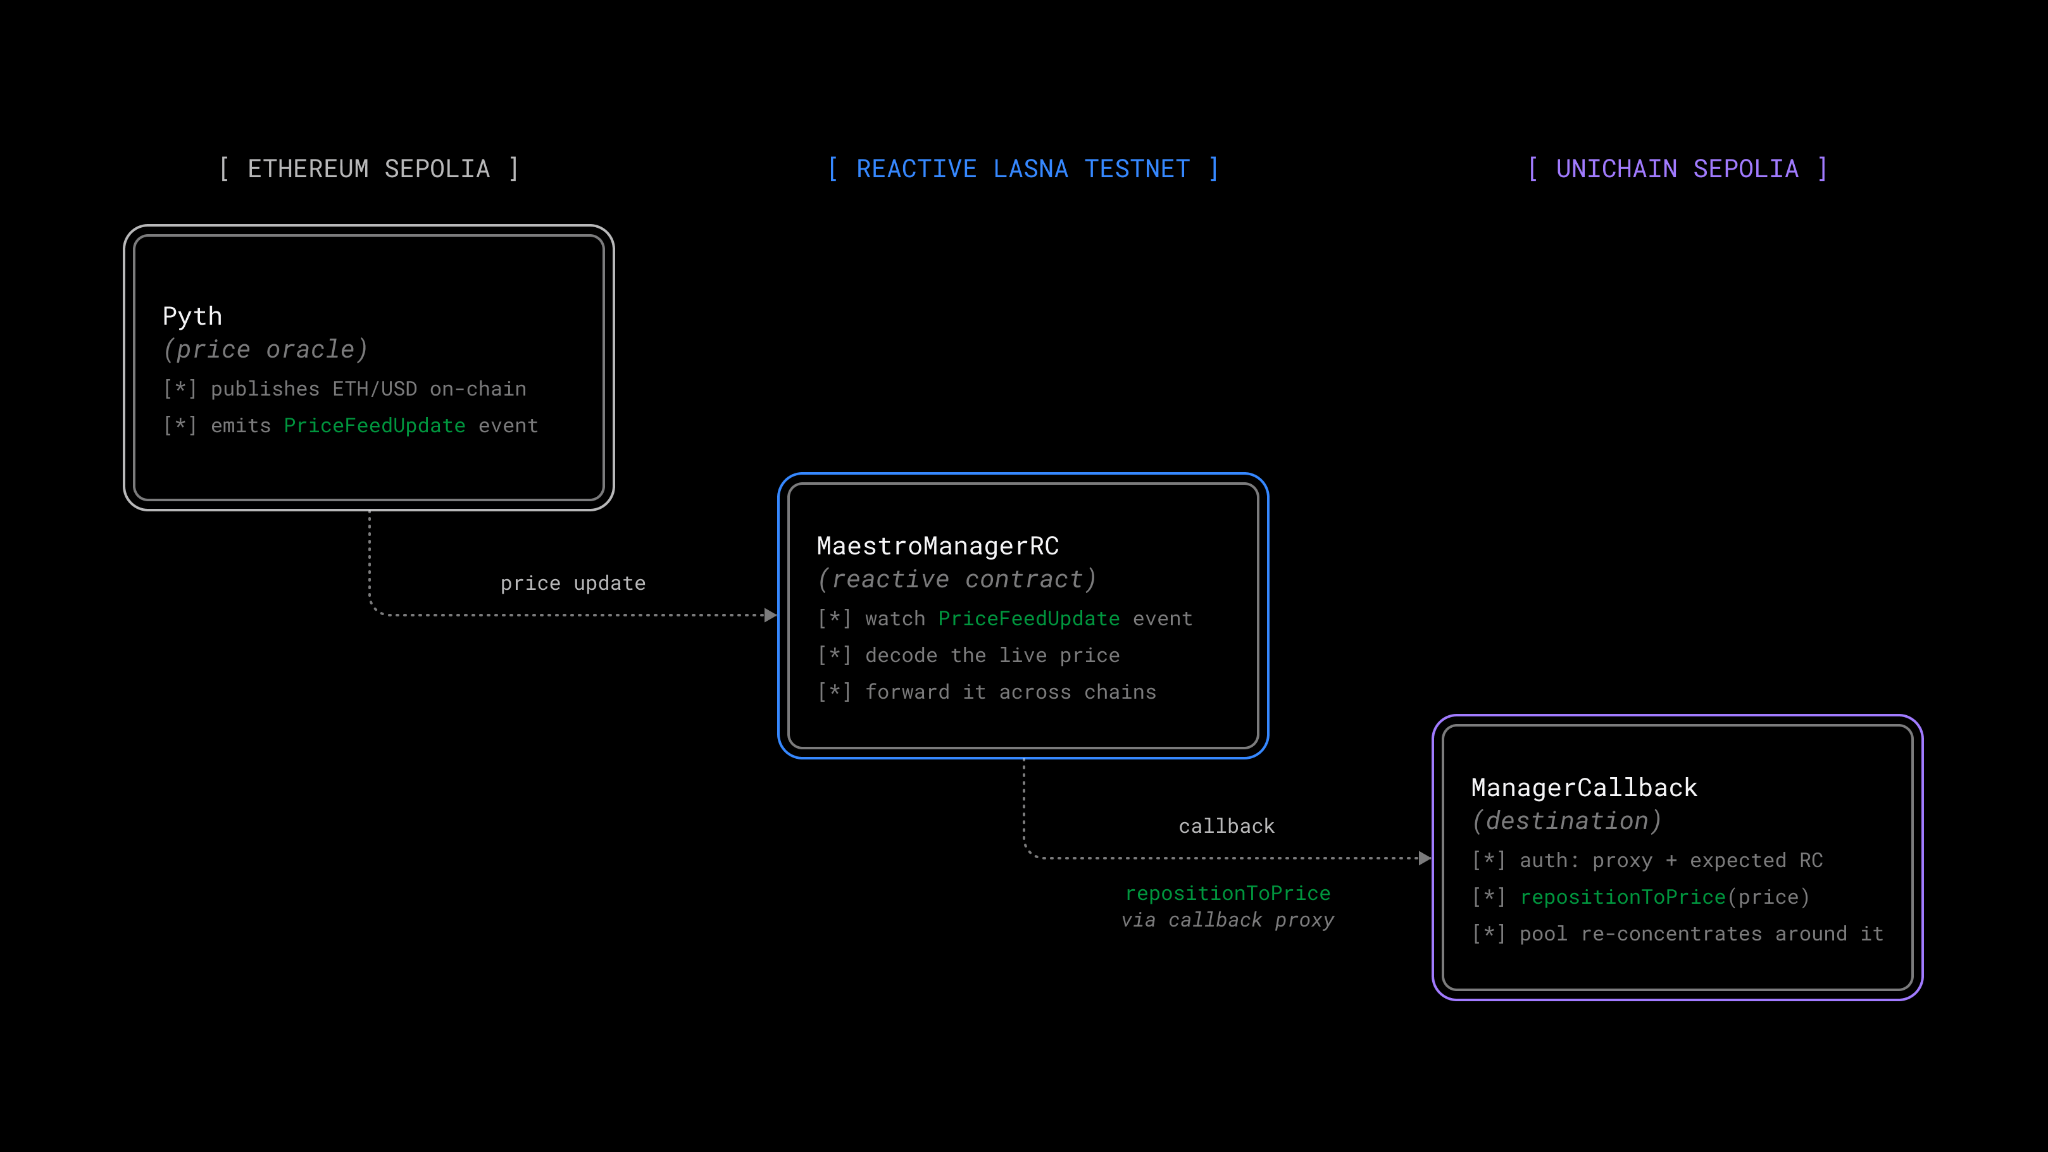The image size is (2048, 1152).
Task: Click 'publishes ETH/USD on-chain' line
Action: [x=345, y=389]
